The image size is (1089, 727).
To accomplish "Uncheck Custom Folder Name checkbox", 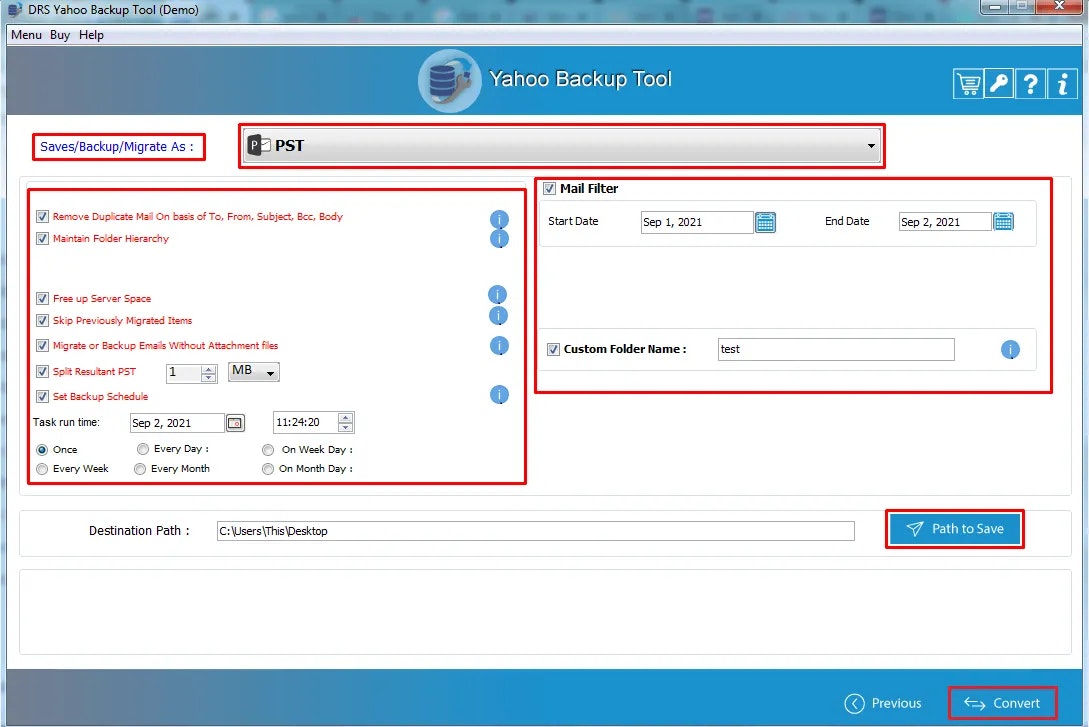I will (x=553, y=349).
